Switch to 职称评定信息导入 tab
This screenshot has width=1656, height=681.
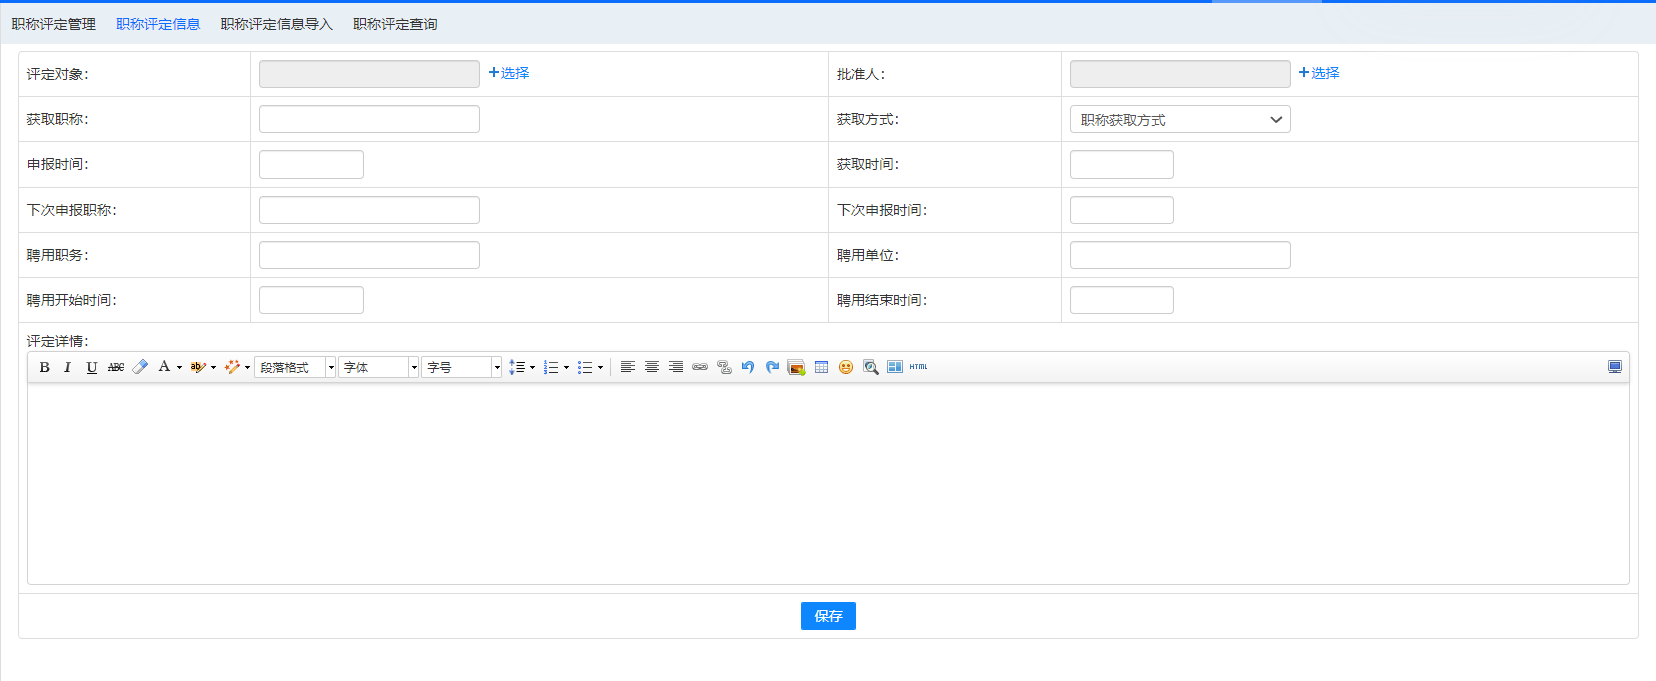click(276, 24)
